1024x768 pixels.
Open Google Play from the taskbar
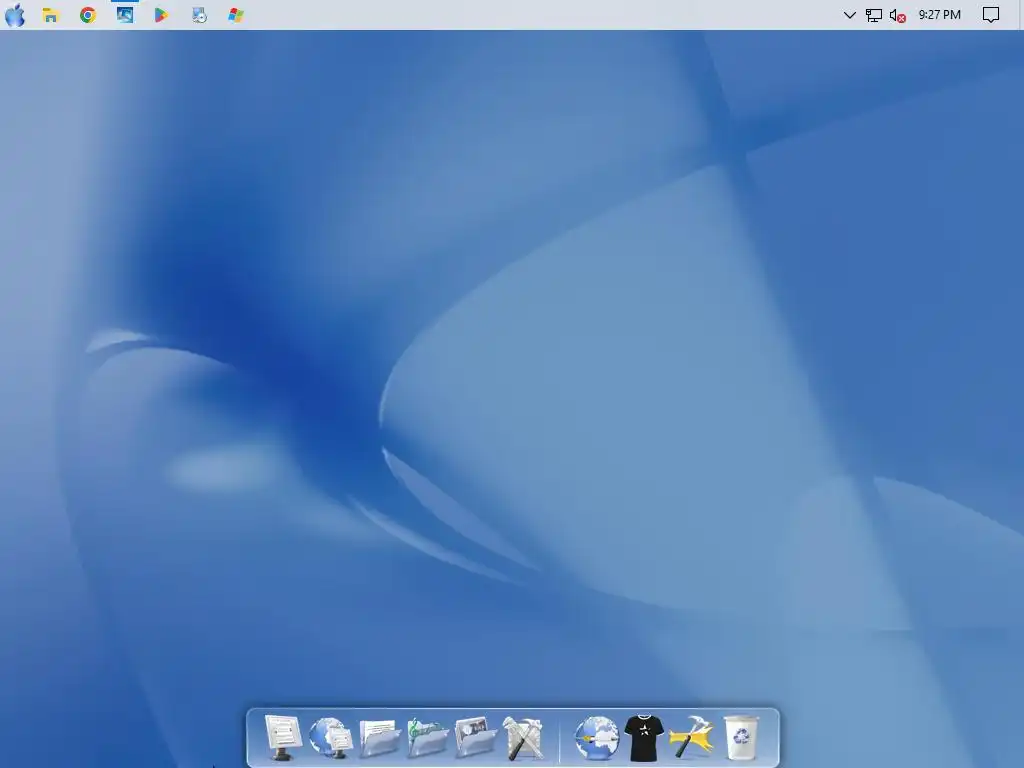[161, 15]
